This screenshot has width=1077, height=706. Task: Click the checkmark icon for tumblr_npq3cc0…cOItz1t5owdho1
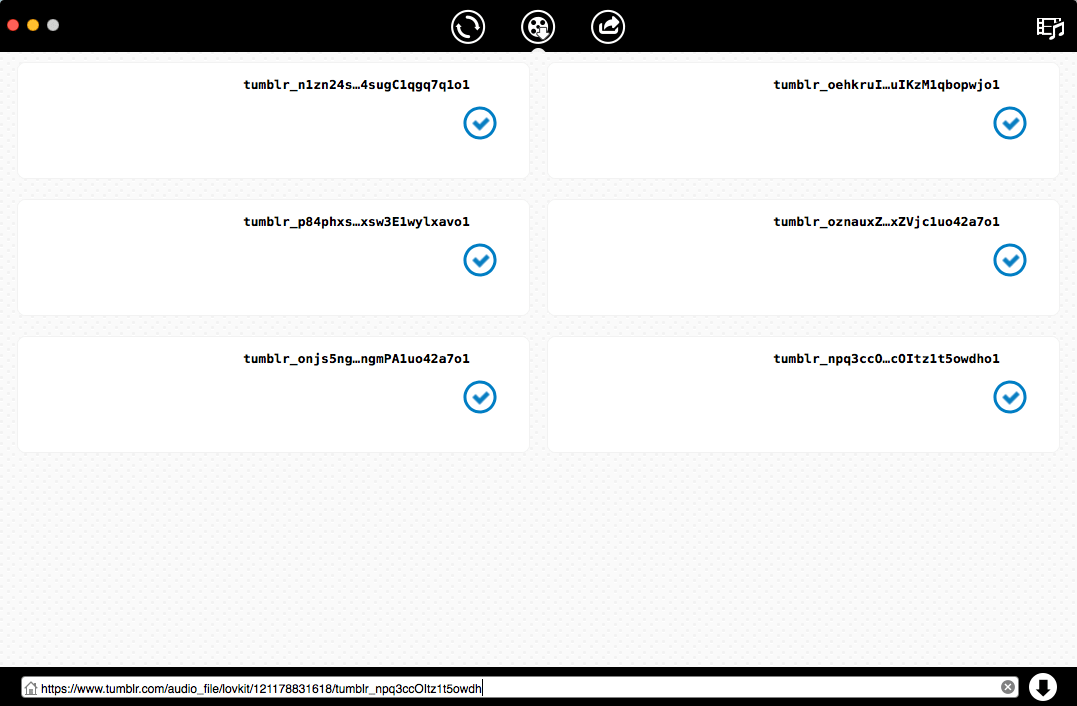point(1010,396)
